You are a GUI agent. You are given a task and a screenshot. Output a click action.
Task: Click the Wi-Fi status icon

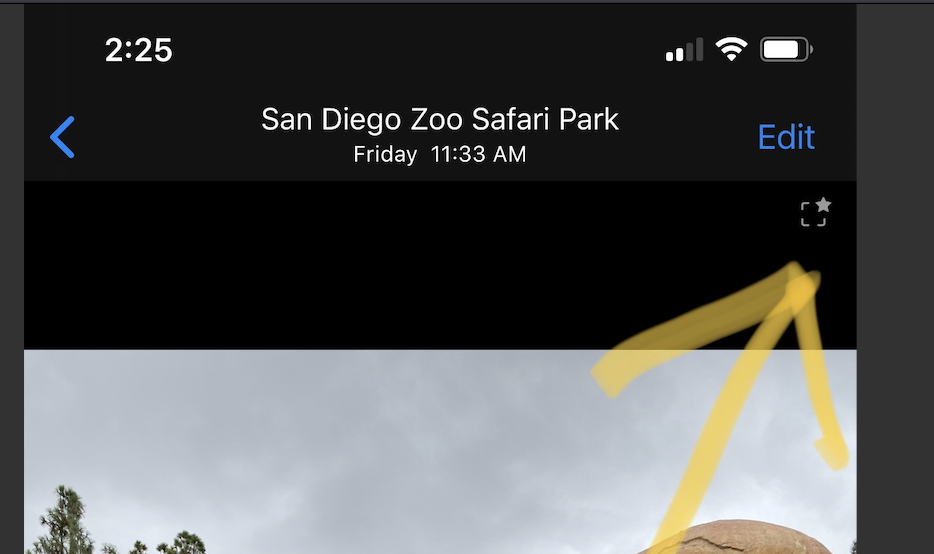(731, 49)
